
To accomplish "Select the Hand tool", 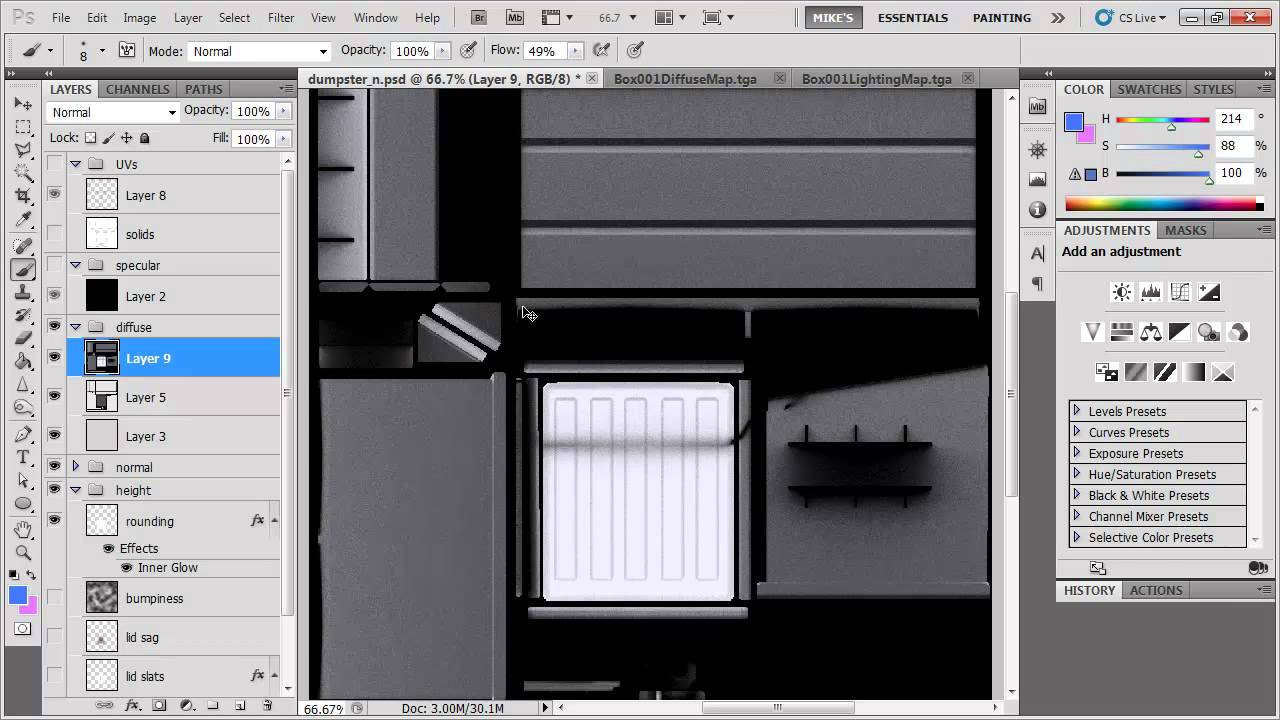I will (23, 529).
